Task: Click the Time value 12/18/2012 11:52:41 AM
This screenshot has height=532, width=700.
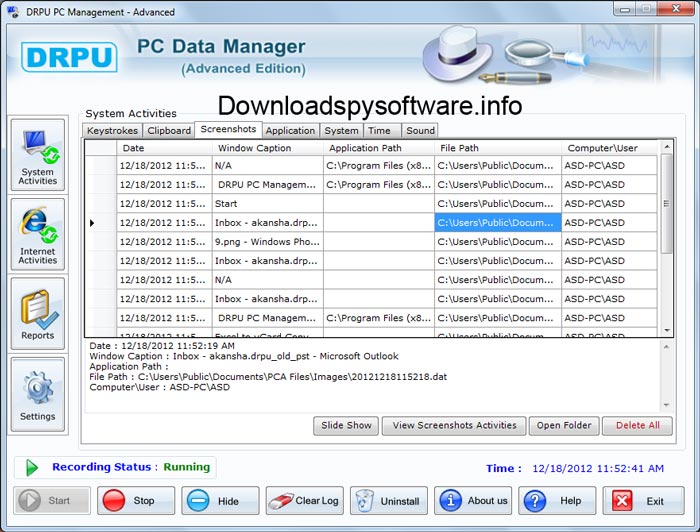Action: pyautogui.click(x=598, y=468)
